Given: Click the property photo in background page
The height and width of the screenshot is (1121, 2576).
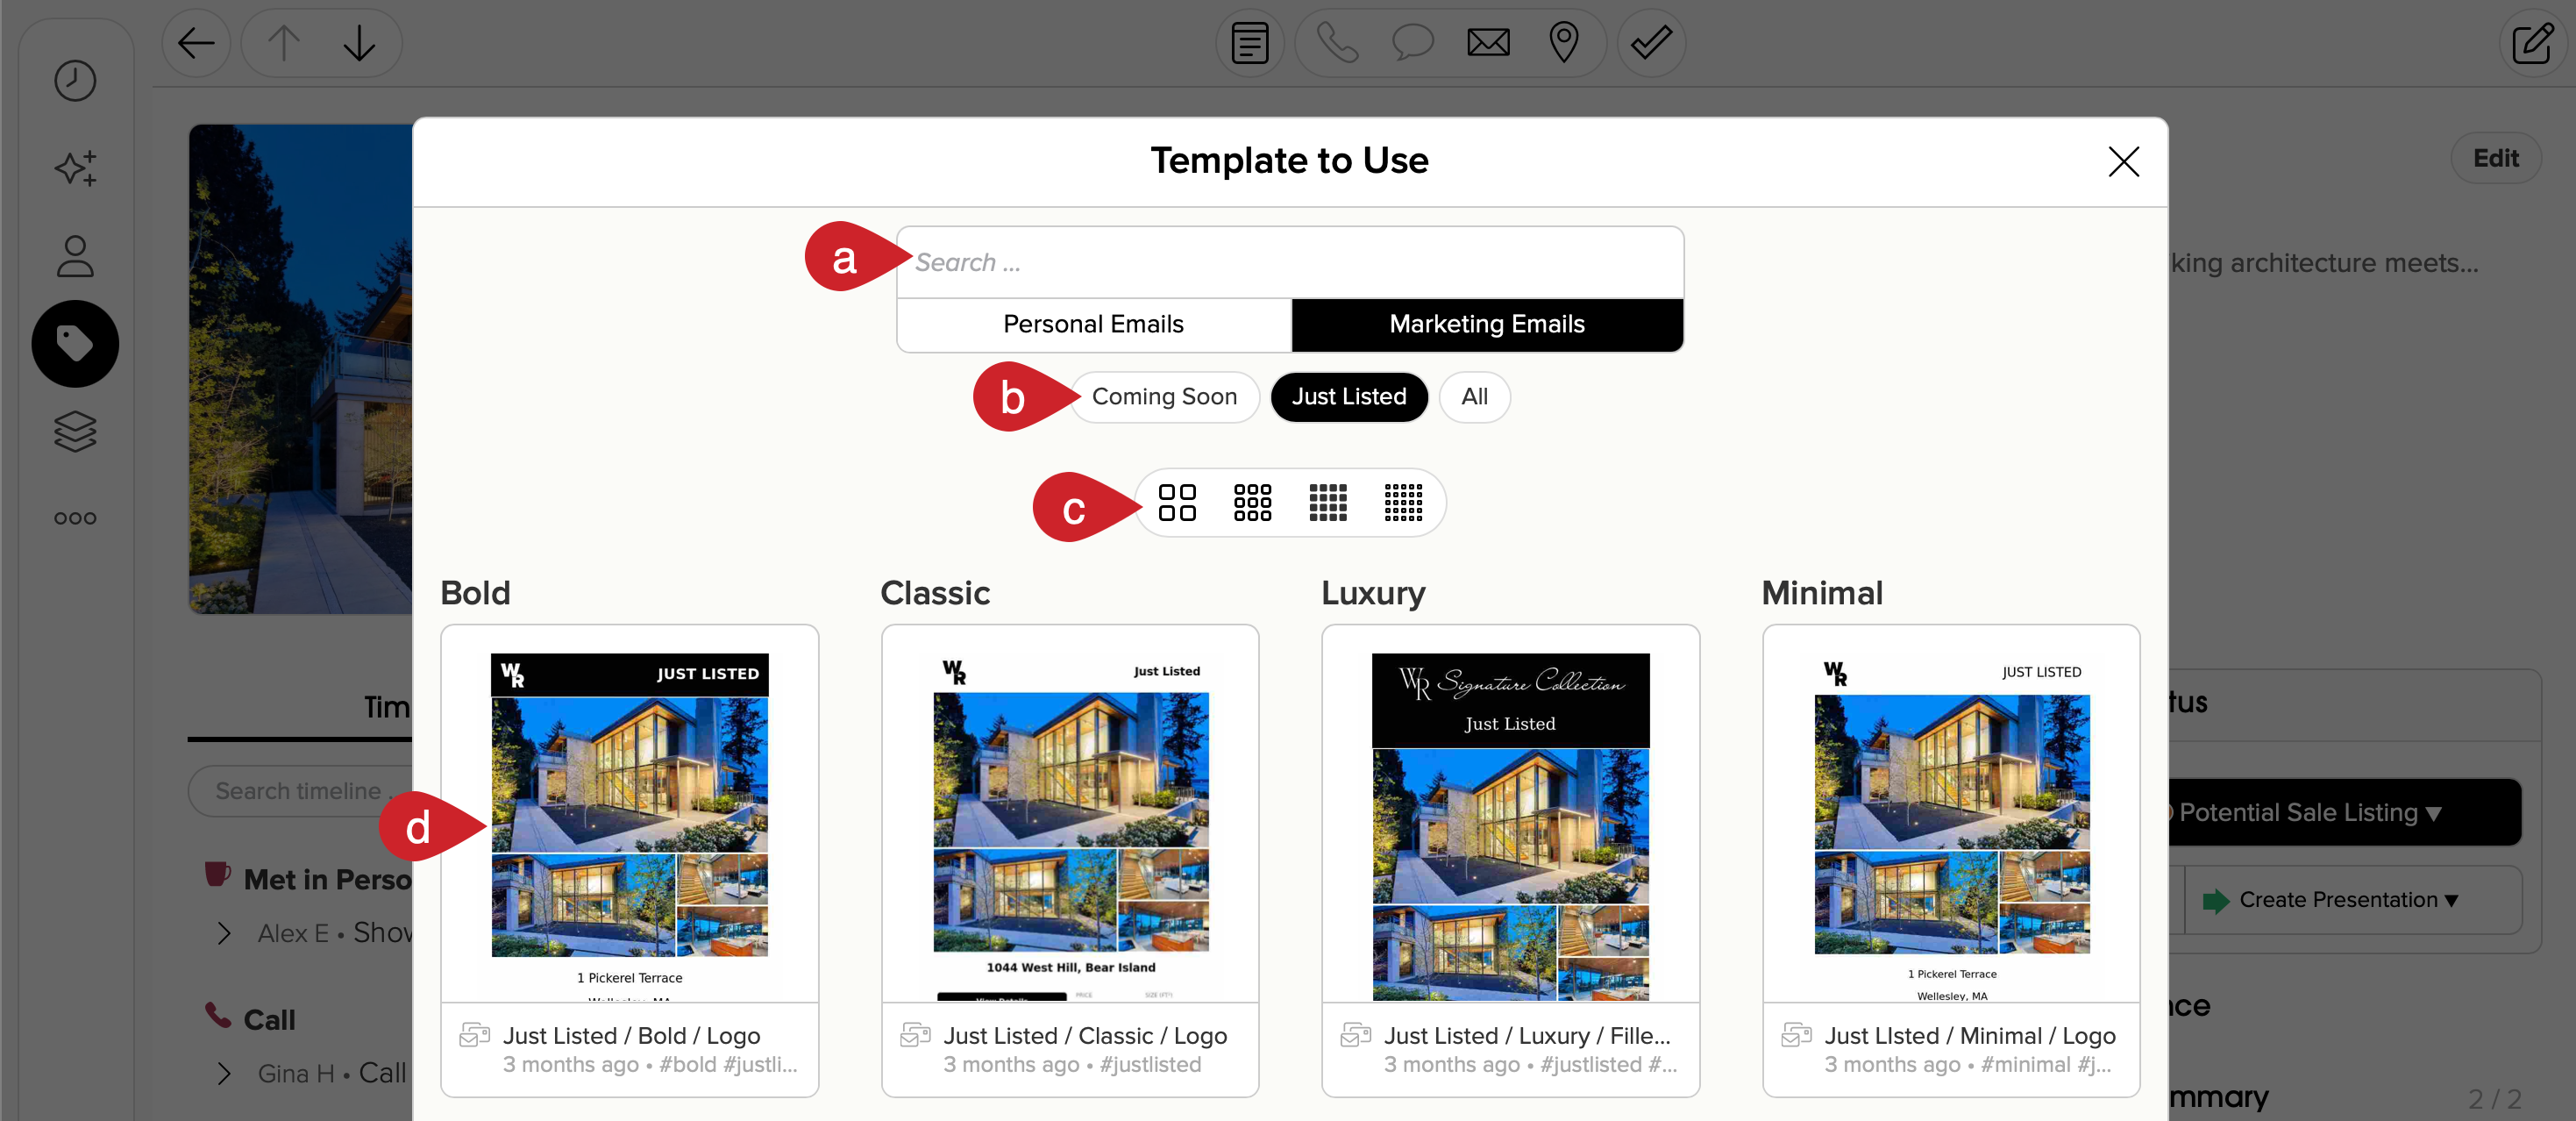Looking at the screenshot, I should [300, 369].
